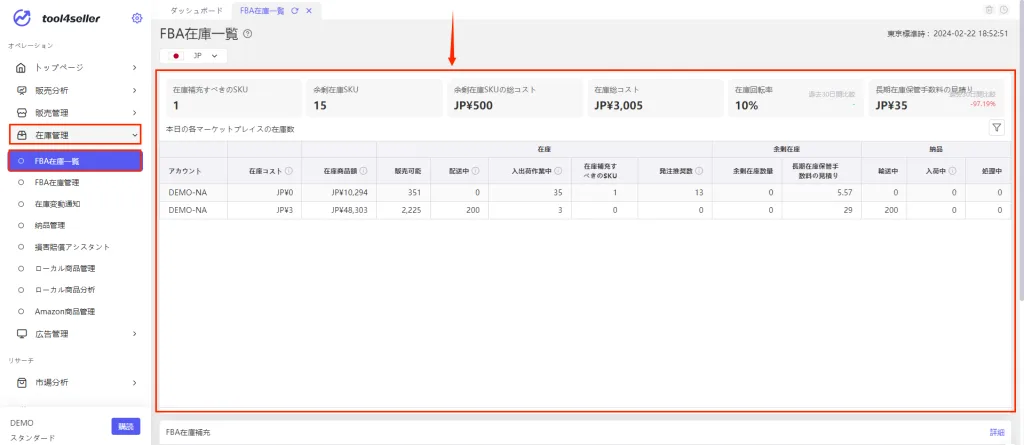
Task: Select FBA在庫管理 in the sidebar
Action: [57, 182]
